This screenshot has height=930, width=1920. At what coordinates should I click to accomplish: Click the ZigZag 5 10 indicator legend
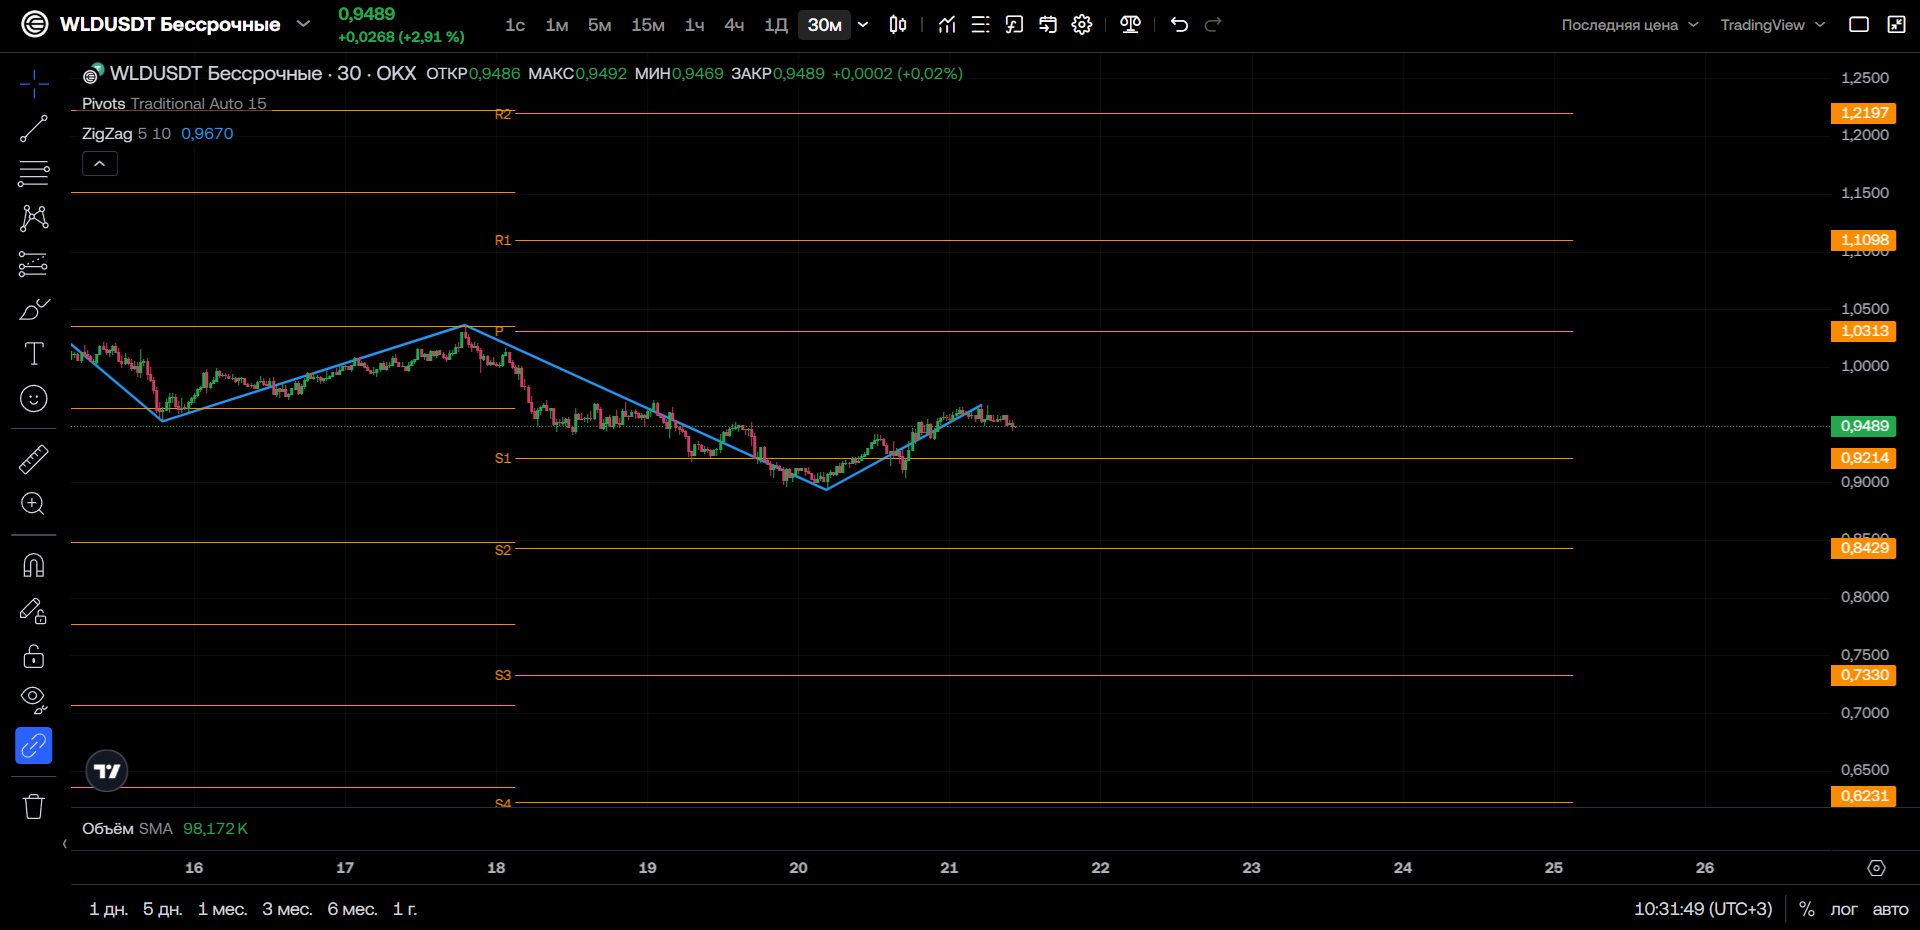click(x=157, y=134)
